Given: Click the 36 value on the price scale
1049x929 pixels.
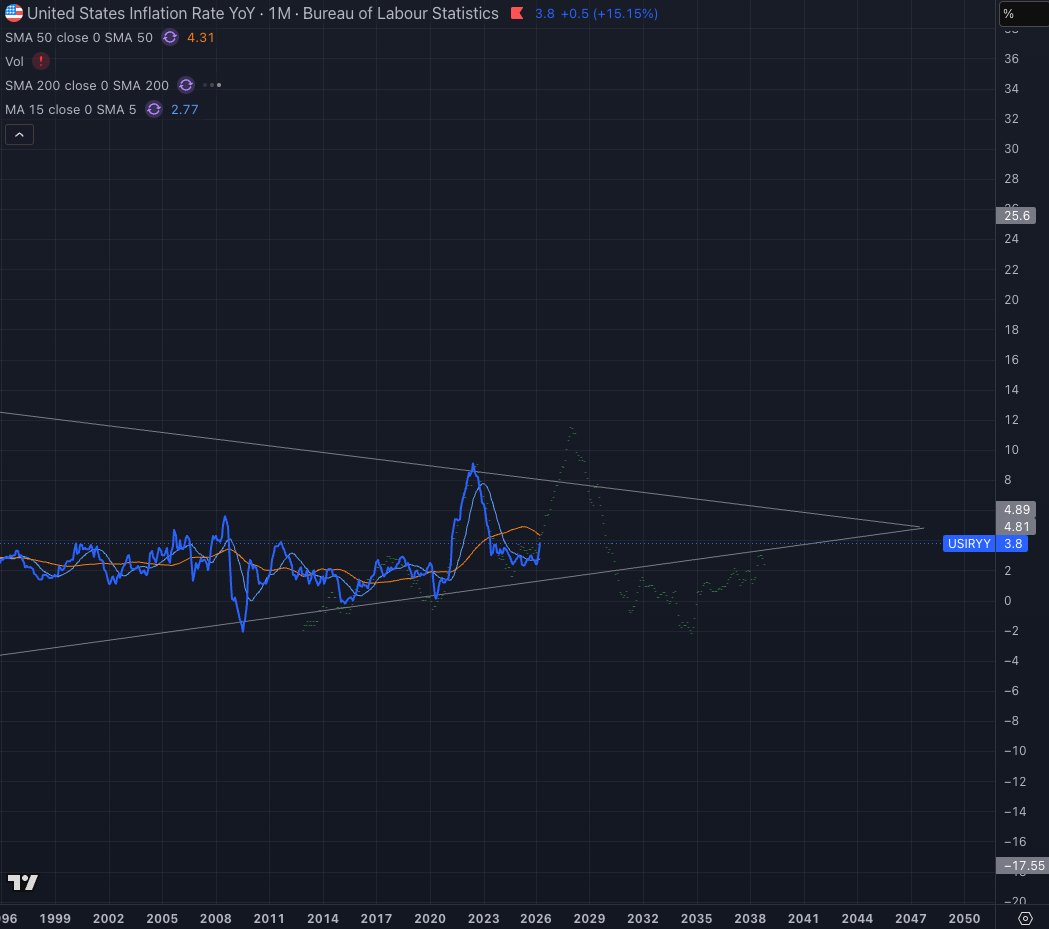Looking at the screenshot, I should [1011, 59].
